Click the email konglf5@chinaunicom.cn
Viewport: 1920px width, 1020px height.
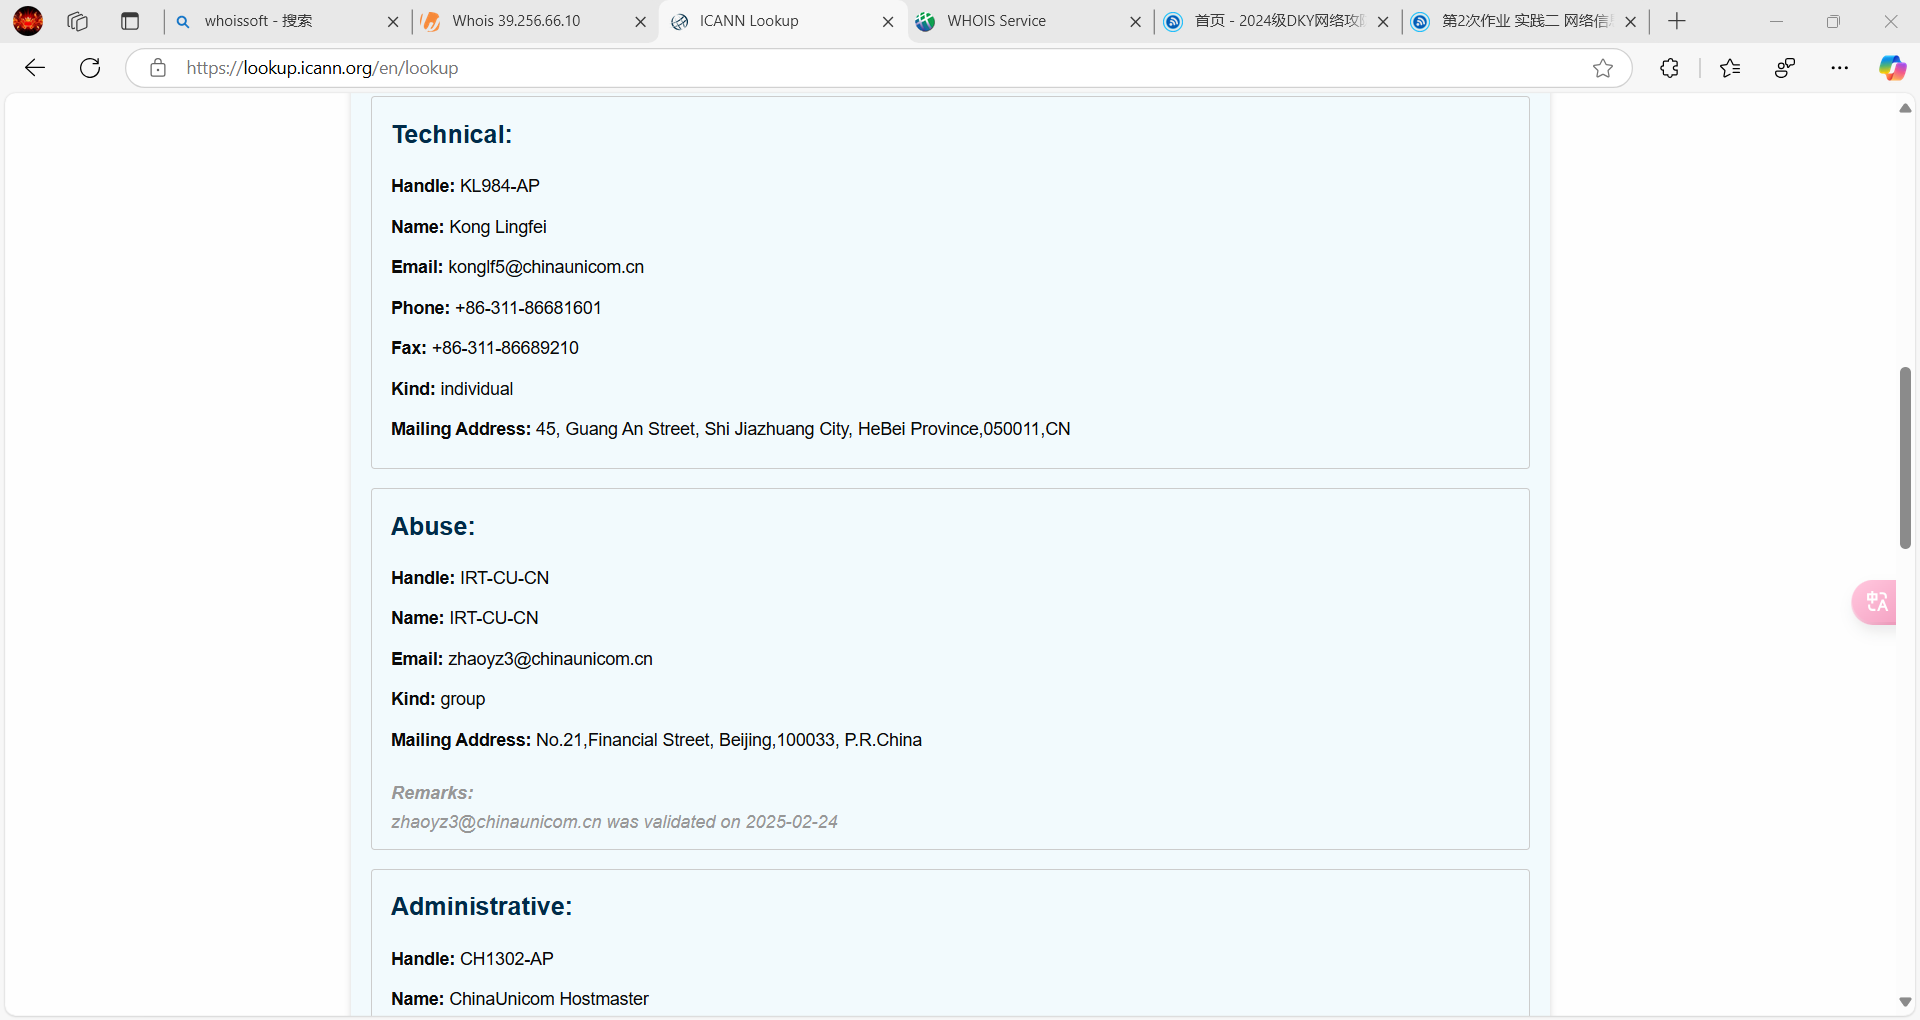[x=546, y=267]
